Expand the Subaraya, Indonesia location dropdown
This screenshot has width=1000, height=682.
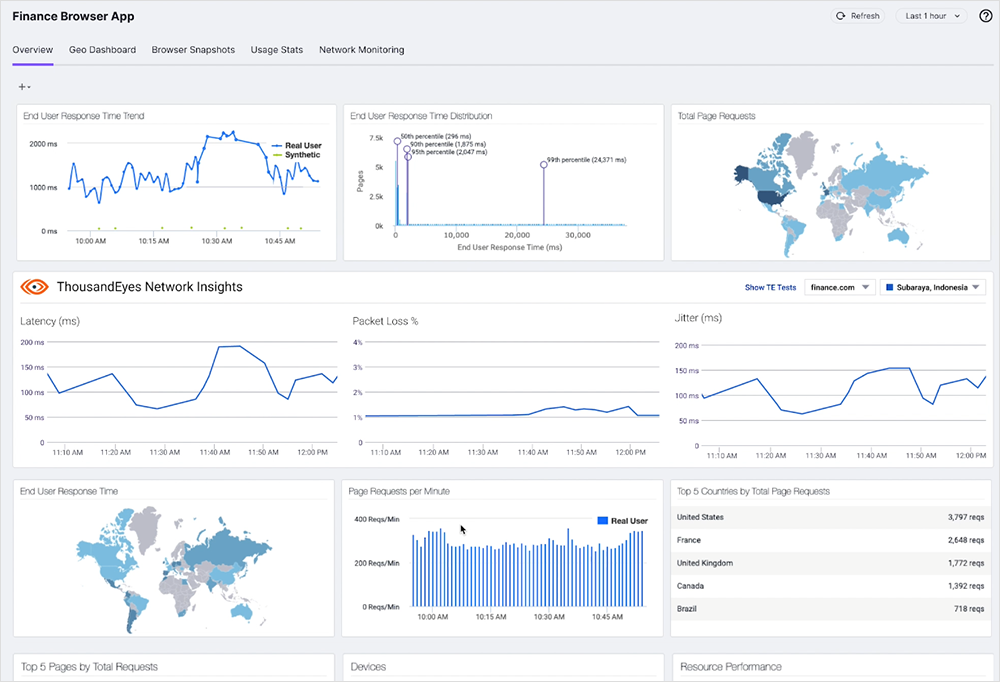[930, 288]
